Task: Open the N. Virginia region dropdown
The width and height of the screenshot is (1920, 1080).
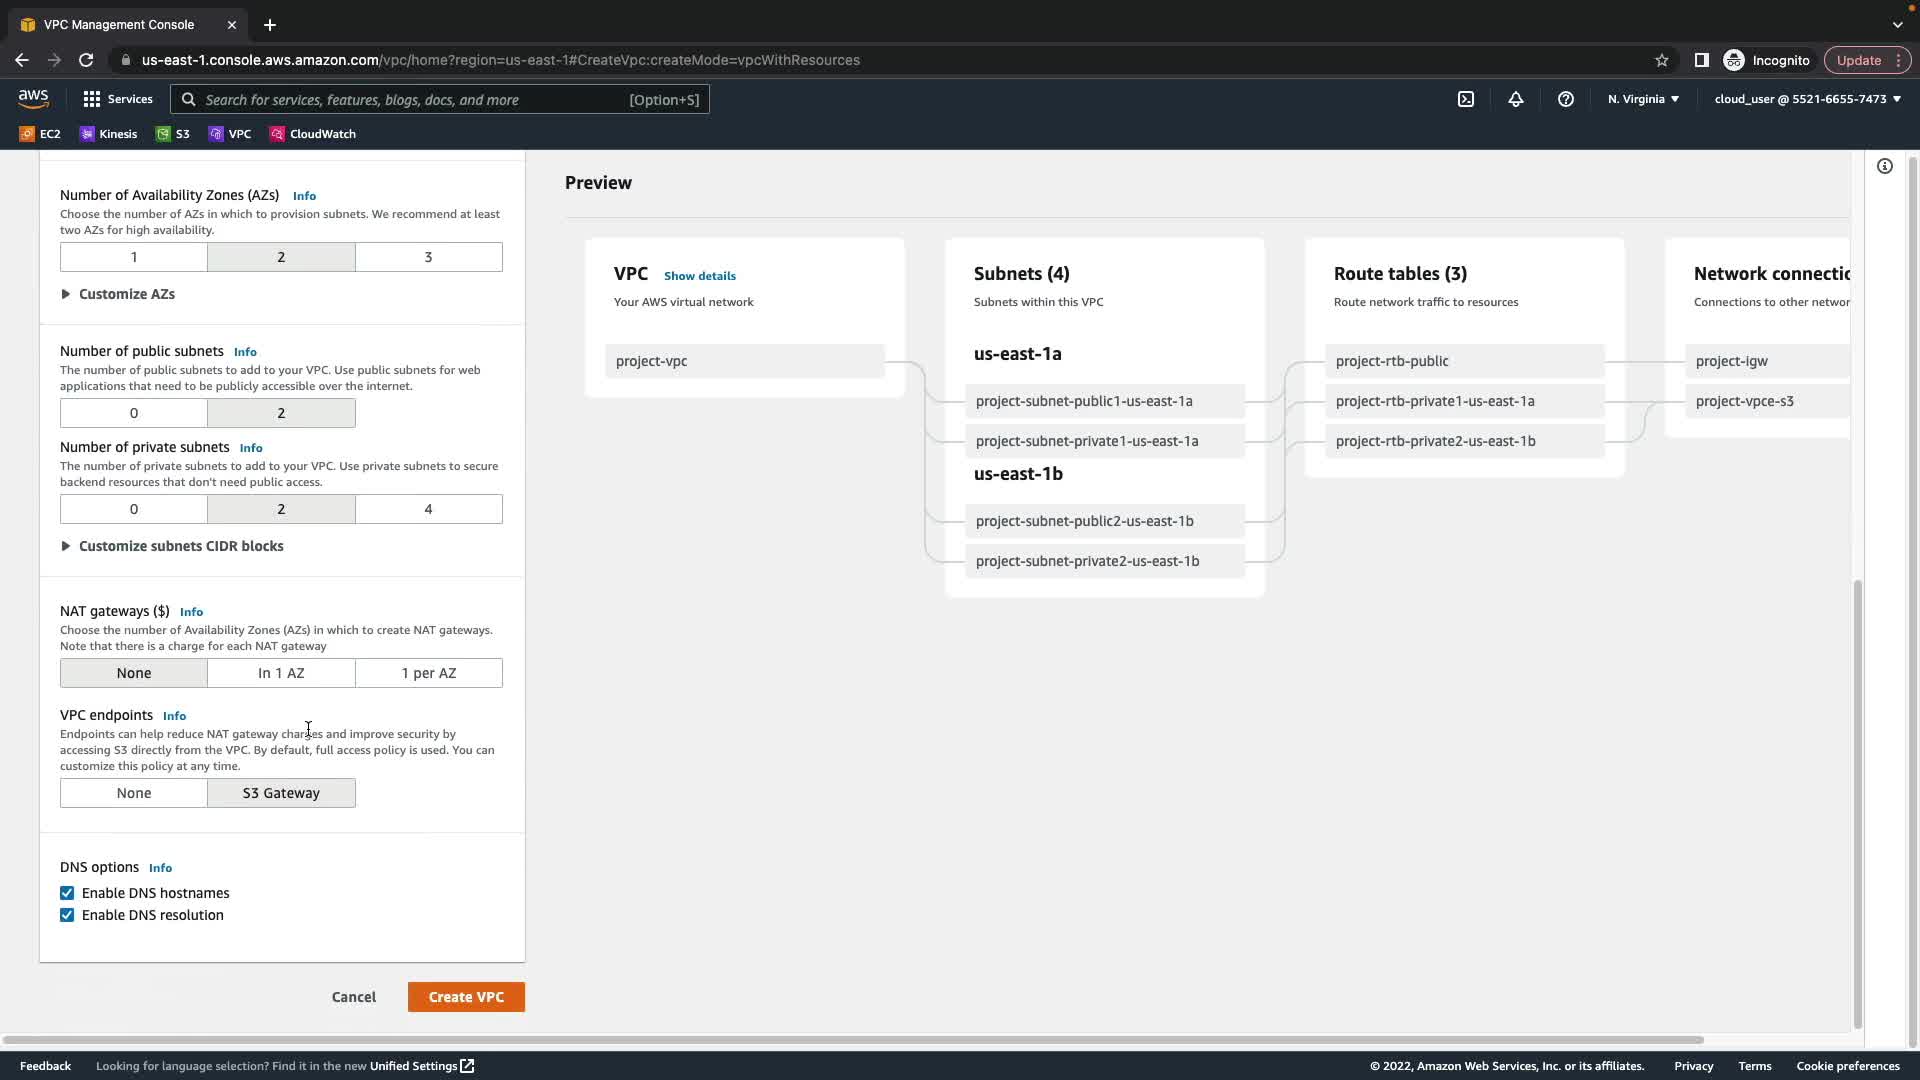Action: click(1643, 99)
